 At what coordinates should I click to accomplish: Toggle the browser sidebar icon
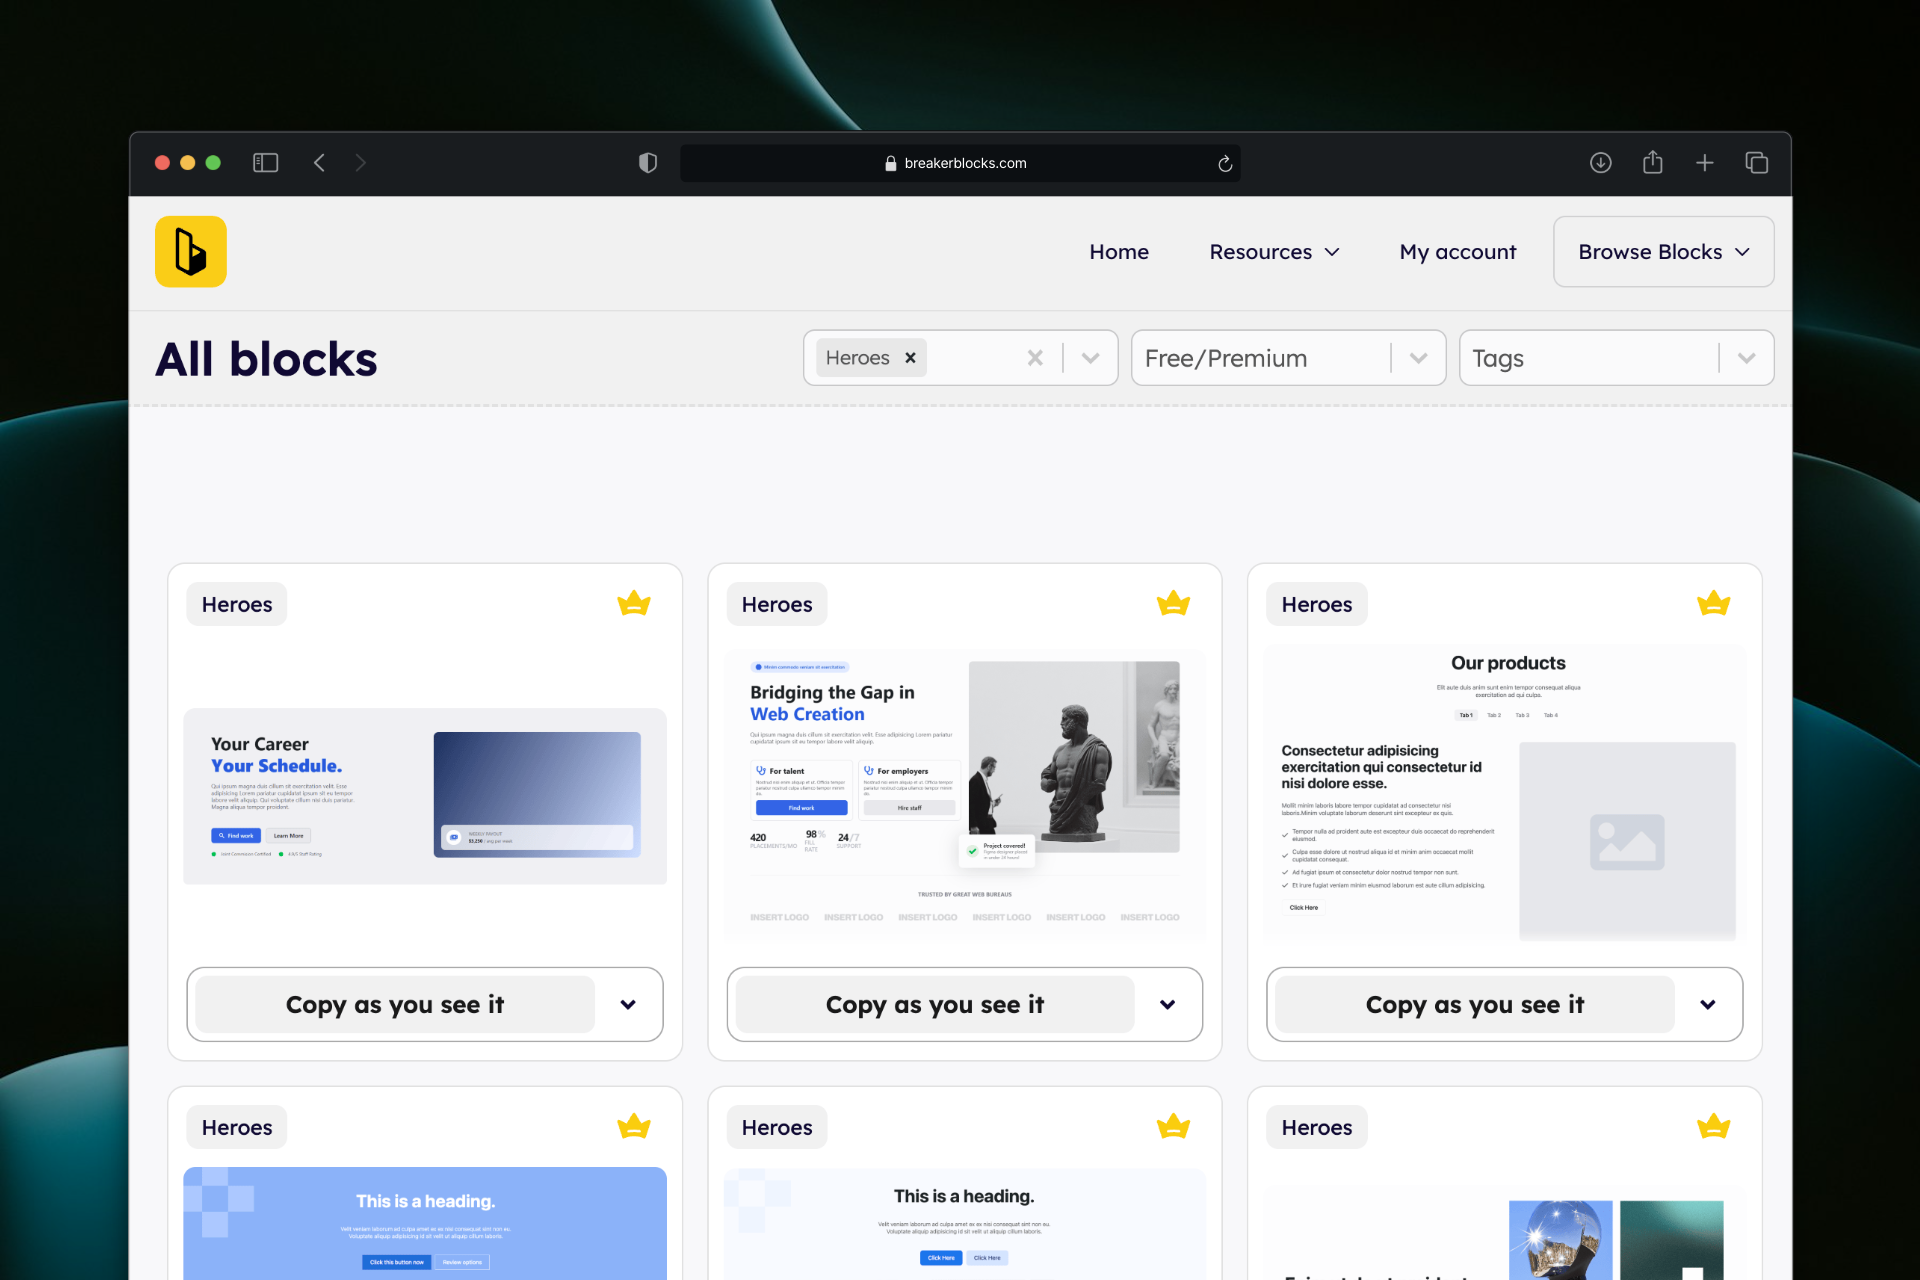pos(265,163)
